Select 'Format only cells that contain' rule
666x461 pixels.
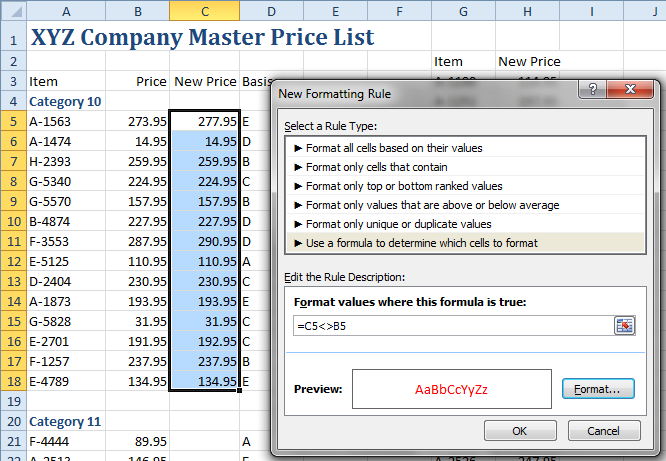(x=376, y=167)
